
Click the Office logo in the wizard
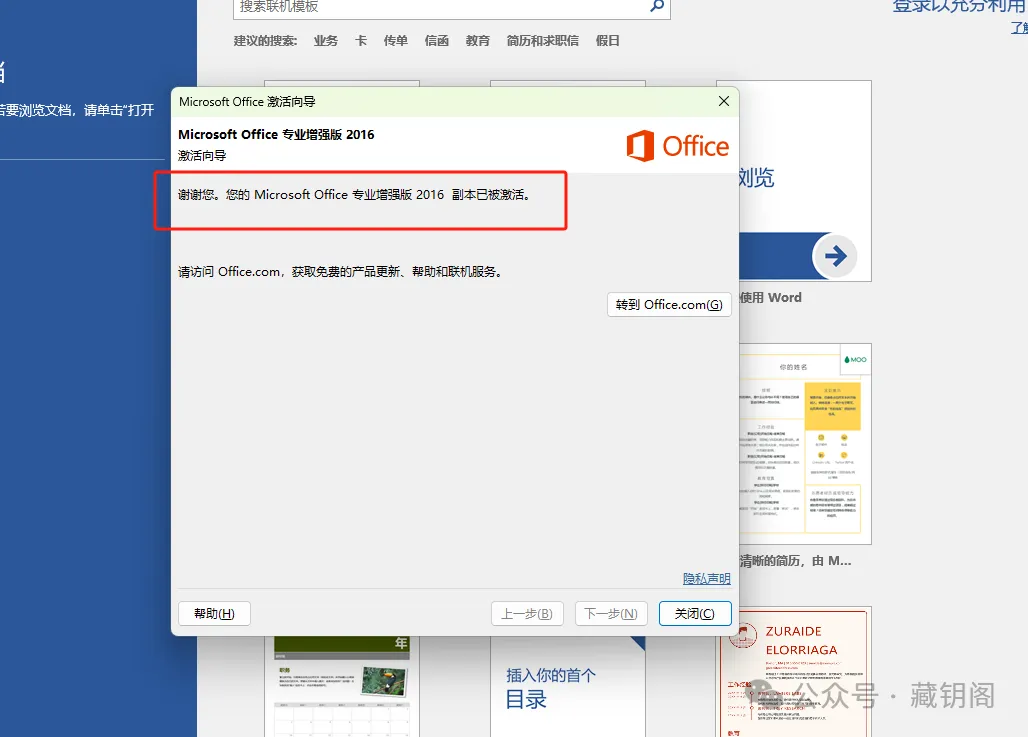677,146
